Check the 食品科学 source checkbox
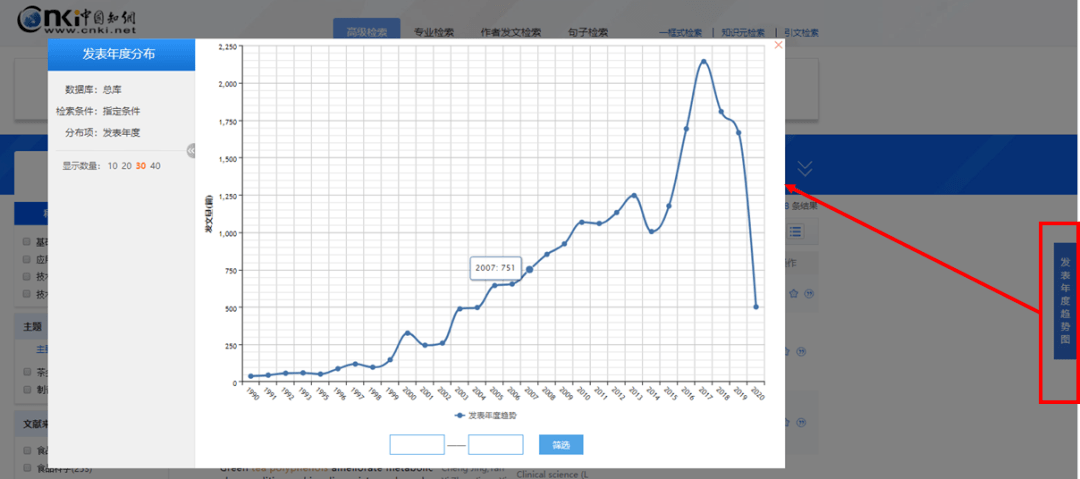The height and width of the screenshot is (479, 1080). coord(27,467)
